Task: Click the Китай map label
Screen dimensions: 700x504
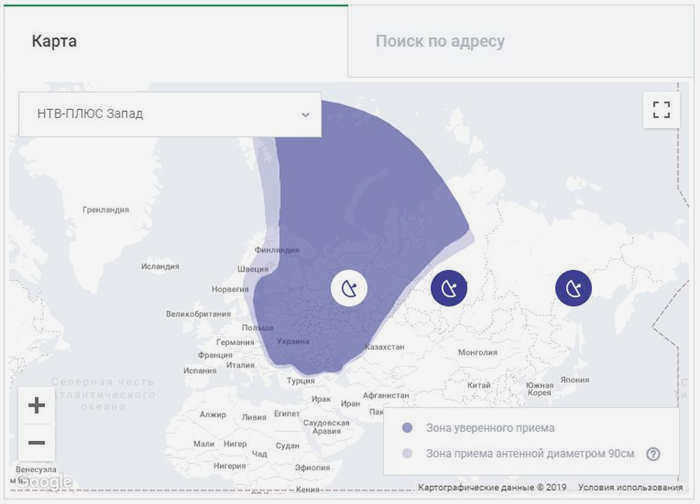Action: [x=479, y=385]
